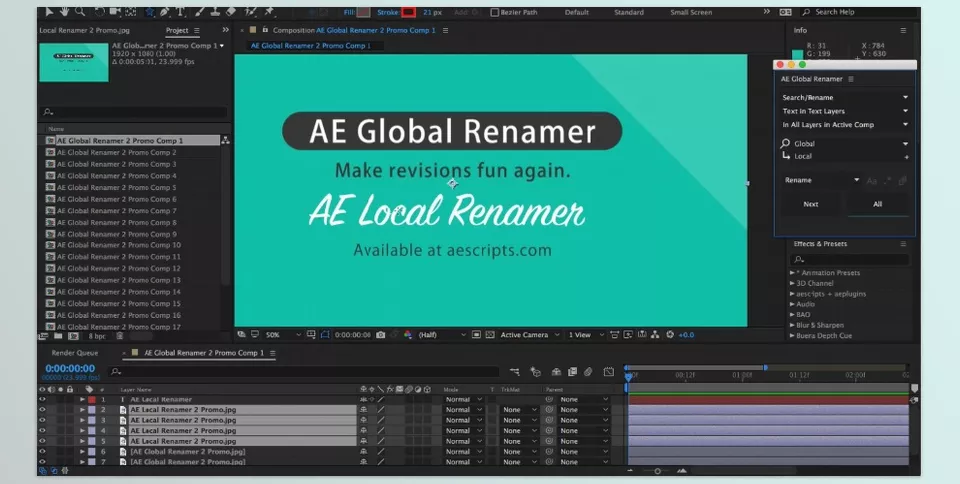Select the Brush tool
Image resolution: width=960 pixels, height=484 pixels.
point(200,12)
